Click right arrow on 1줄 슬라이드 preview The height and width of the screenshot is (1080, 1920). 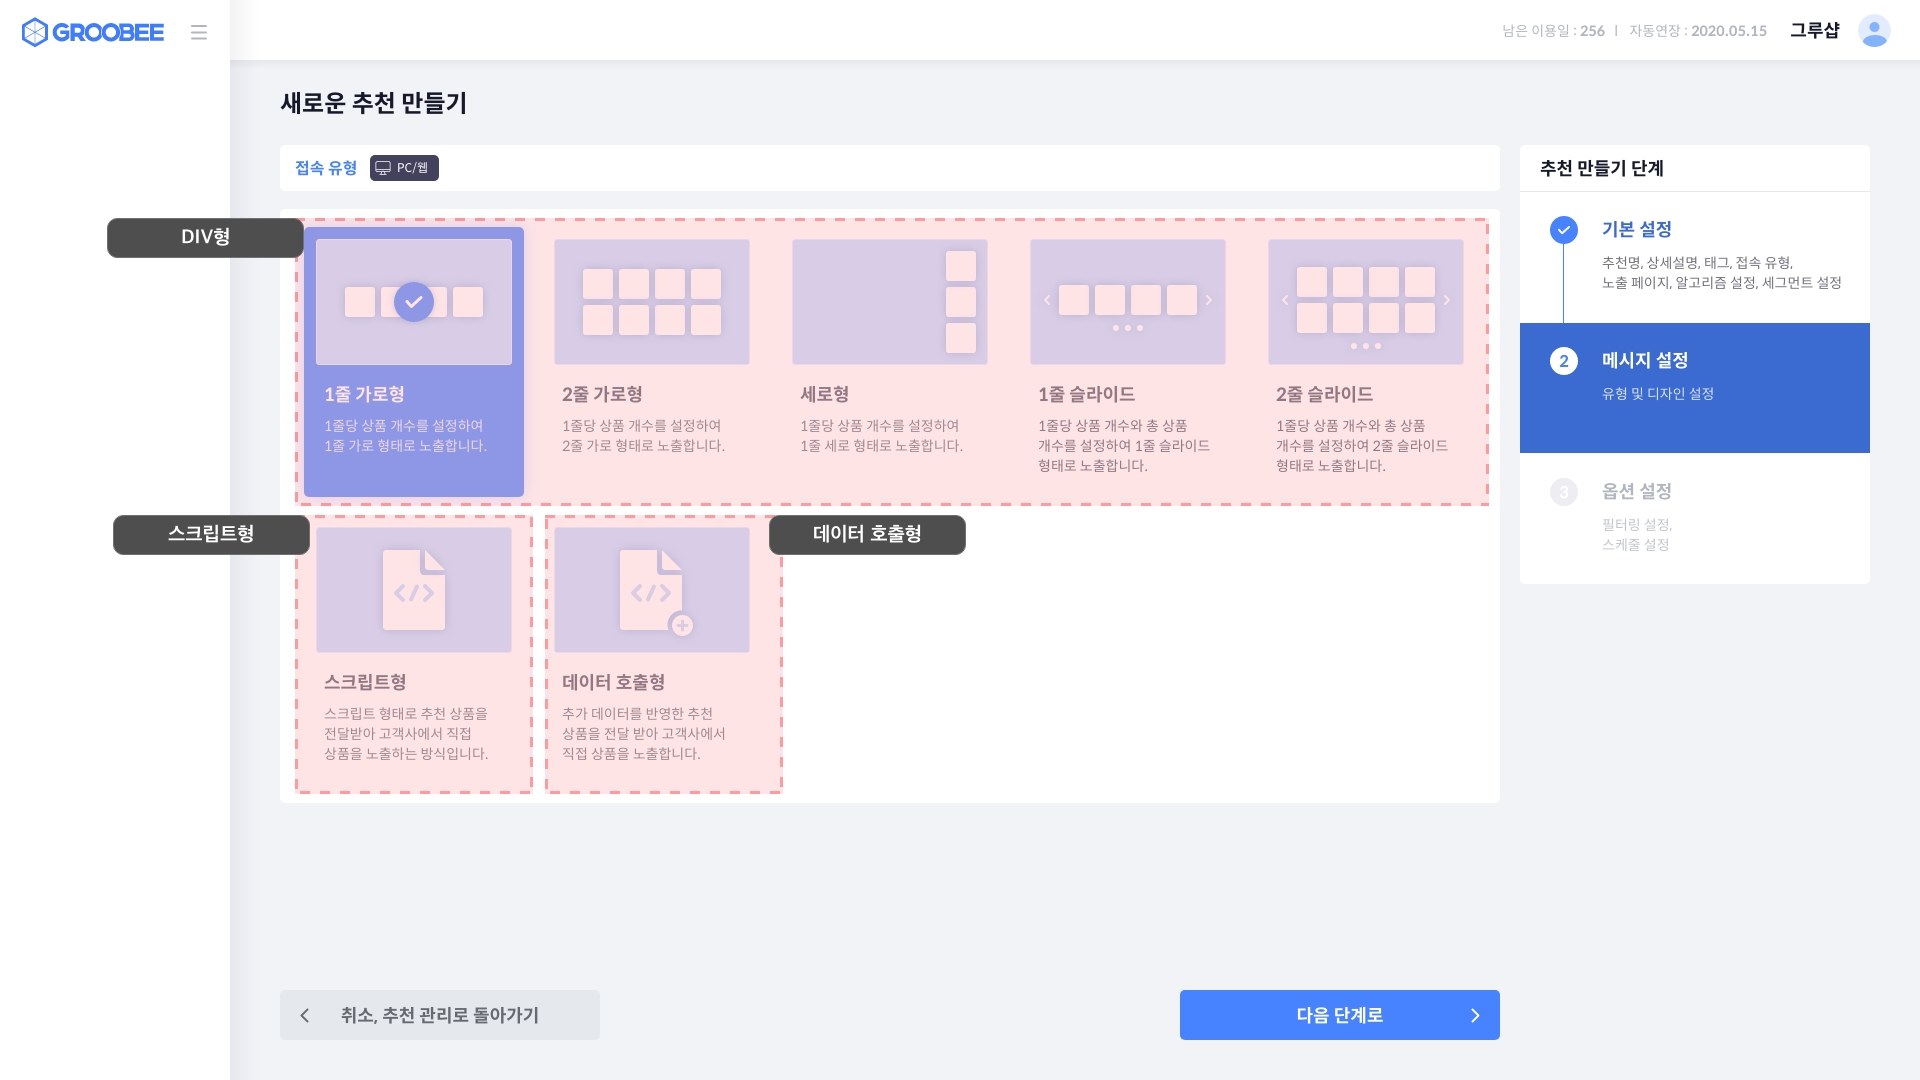[x=1208, y=300]
